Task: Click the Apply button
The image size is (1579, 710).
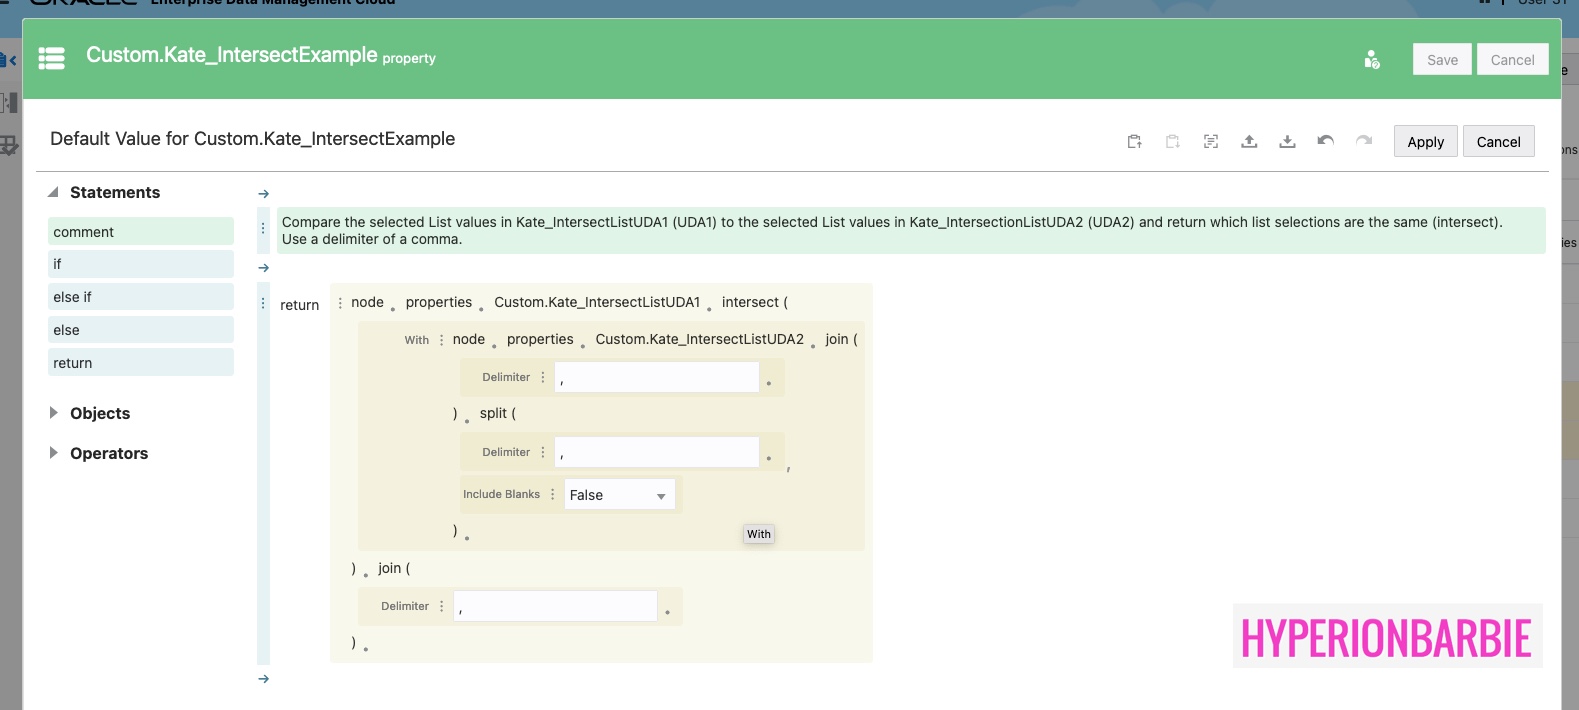Action: [1425, 142]
